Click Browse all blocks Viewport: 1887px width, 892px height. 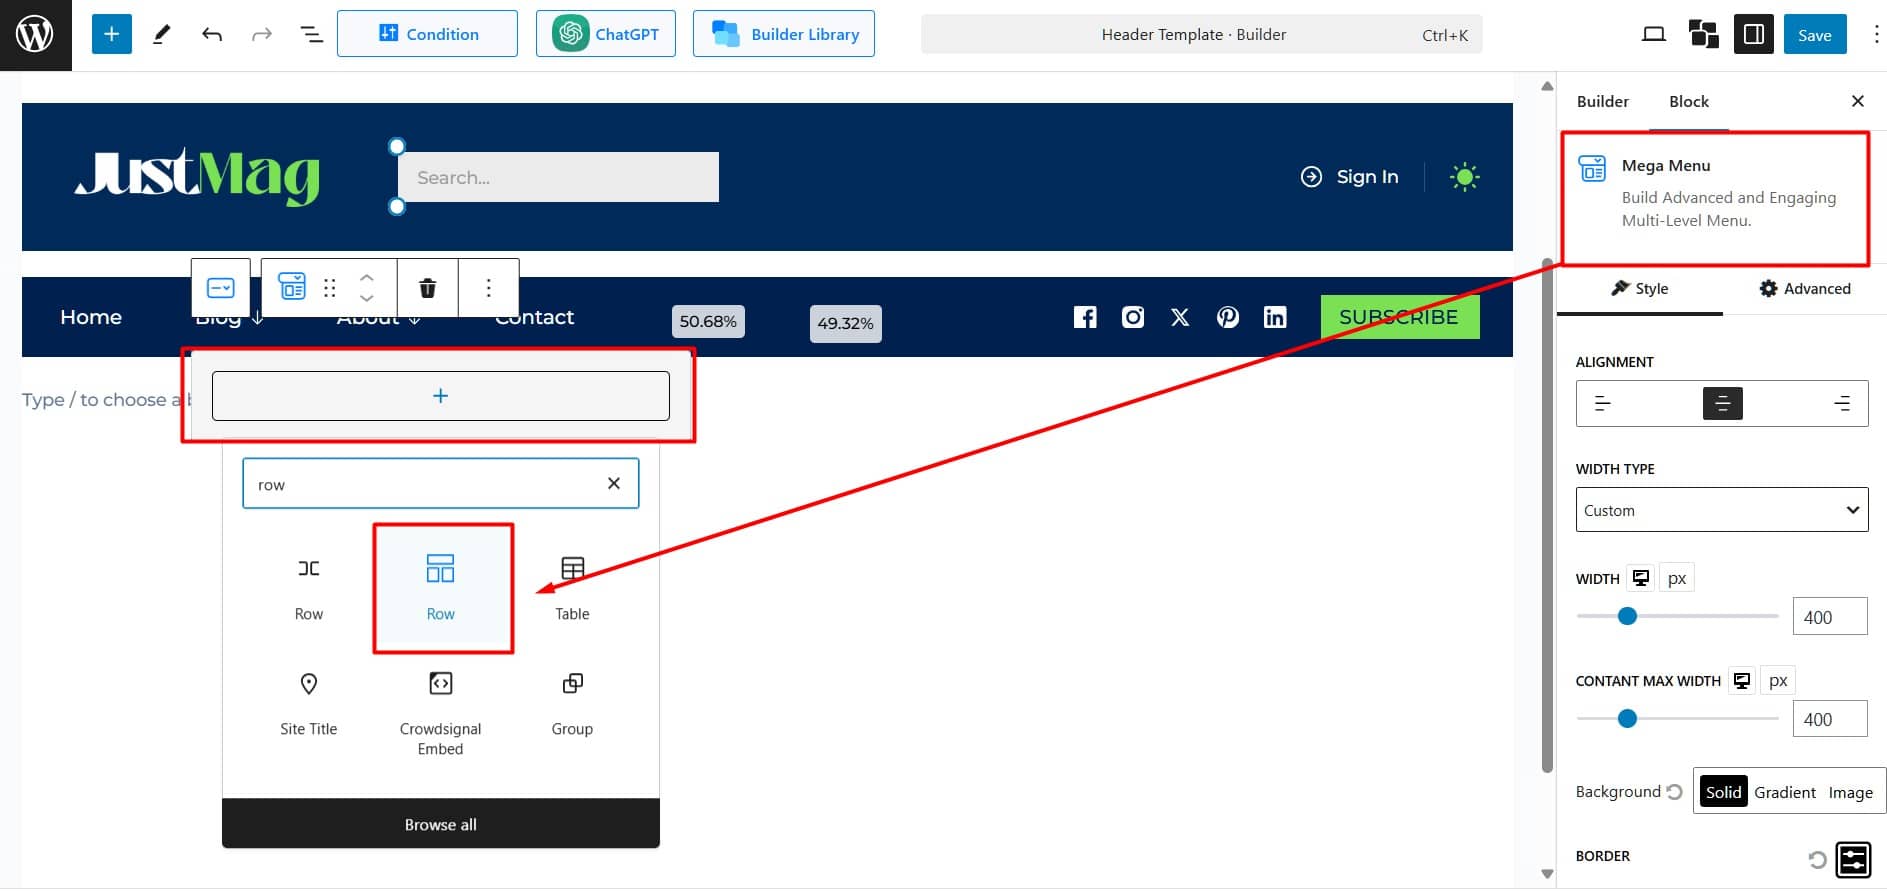441,824
